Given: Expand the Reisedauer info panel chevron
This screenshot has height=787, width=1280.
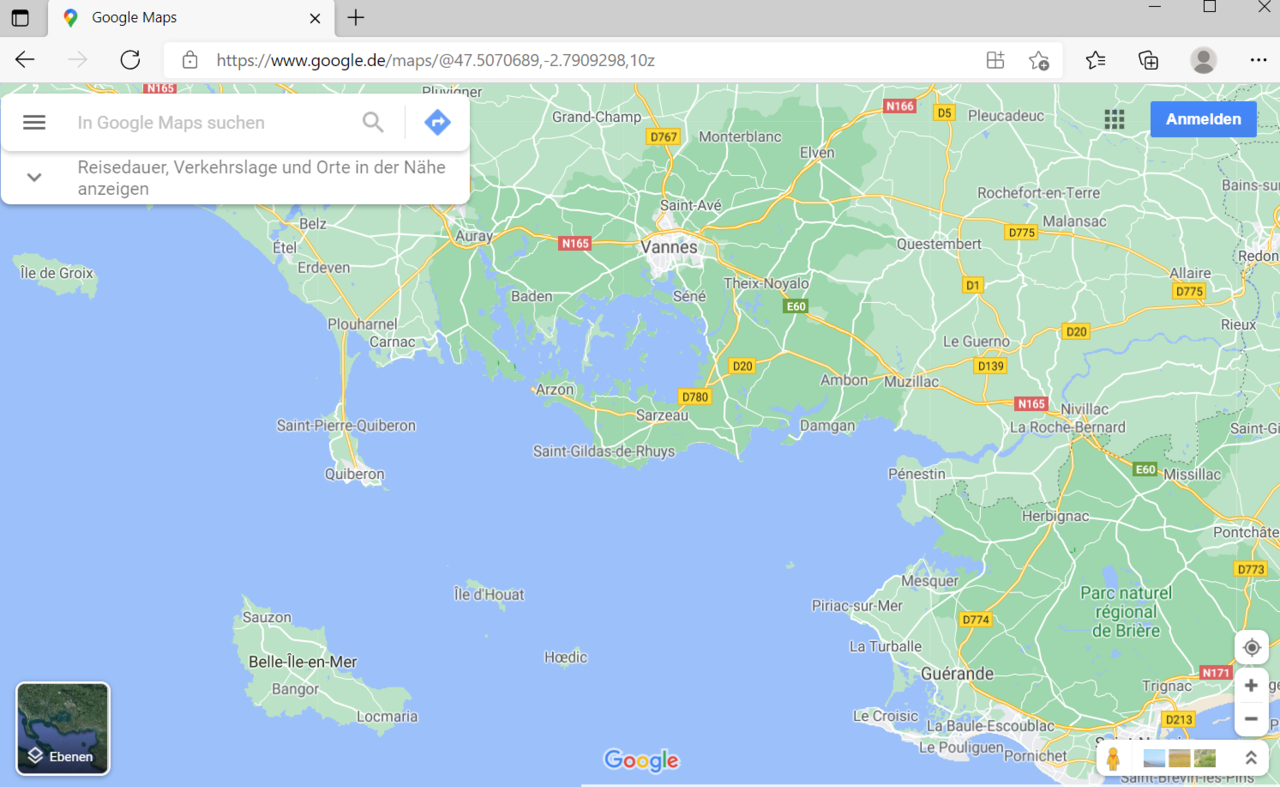Looking at the screenshot, I should click(x=34, y=177).
